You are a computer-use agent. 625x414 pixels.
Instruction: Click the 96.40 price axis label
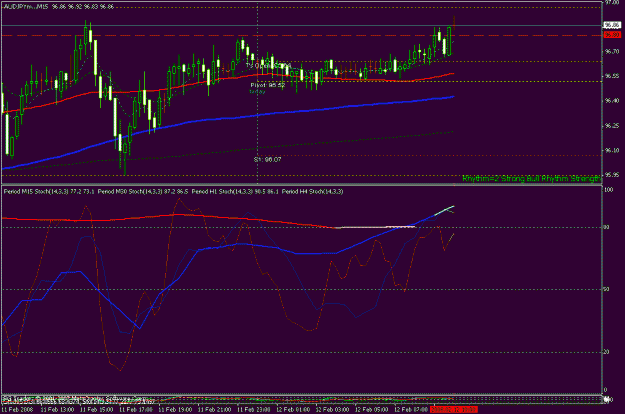click(x=612, y=101)
